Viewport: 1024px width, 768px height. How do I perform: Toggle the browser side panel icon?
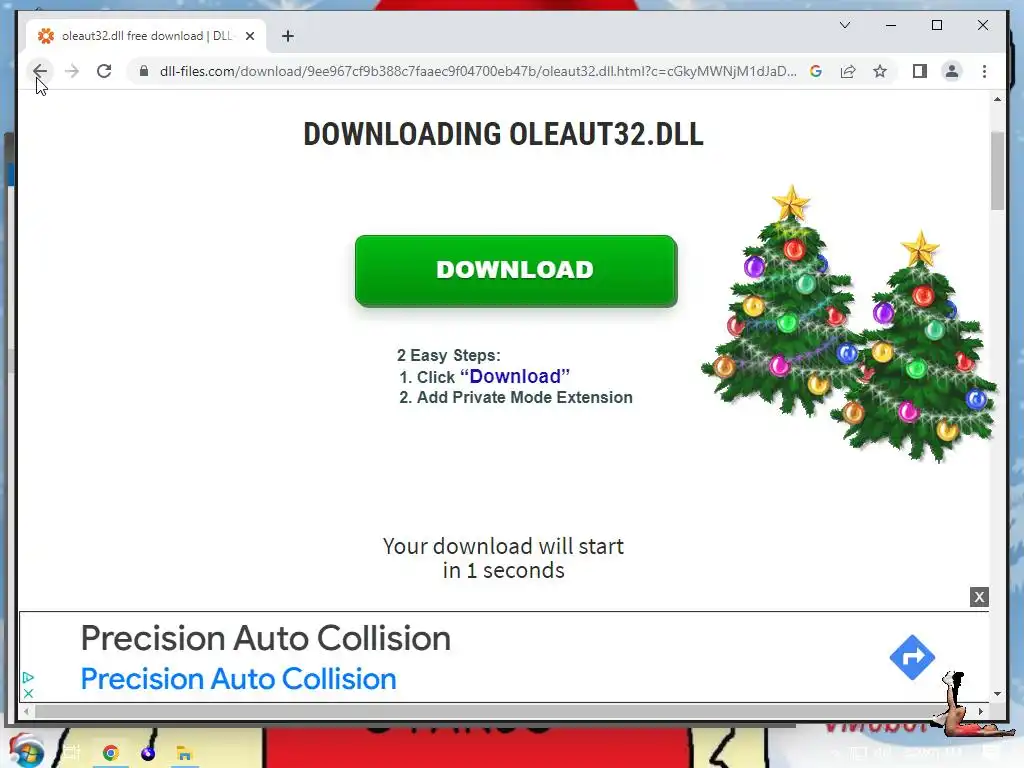pyautogui.click(x=920, y=71)
